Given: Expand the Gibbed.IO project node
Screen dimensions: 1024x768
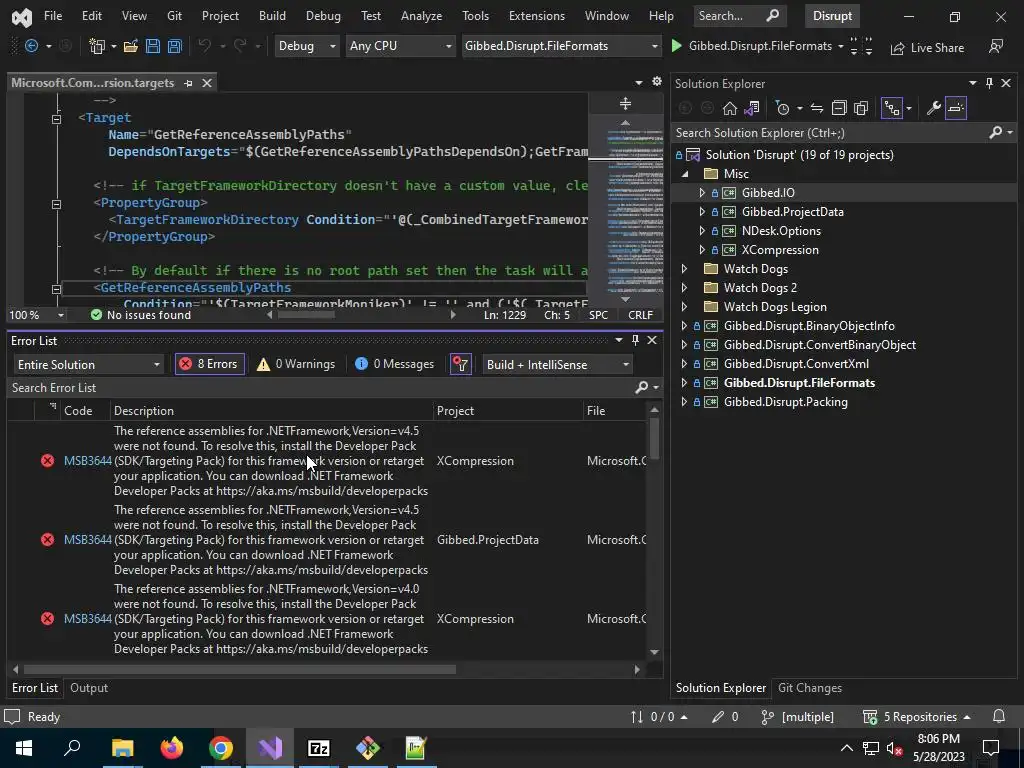Looking at the screenshot, I should [702, 193].
